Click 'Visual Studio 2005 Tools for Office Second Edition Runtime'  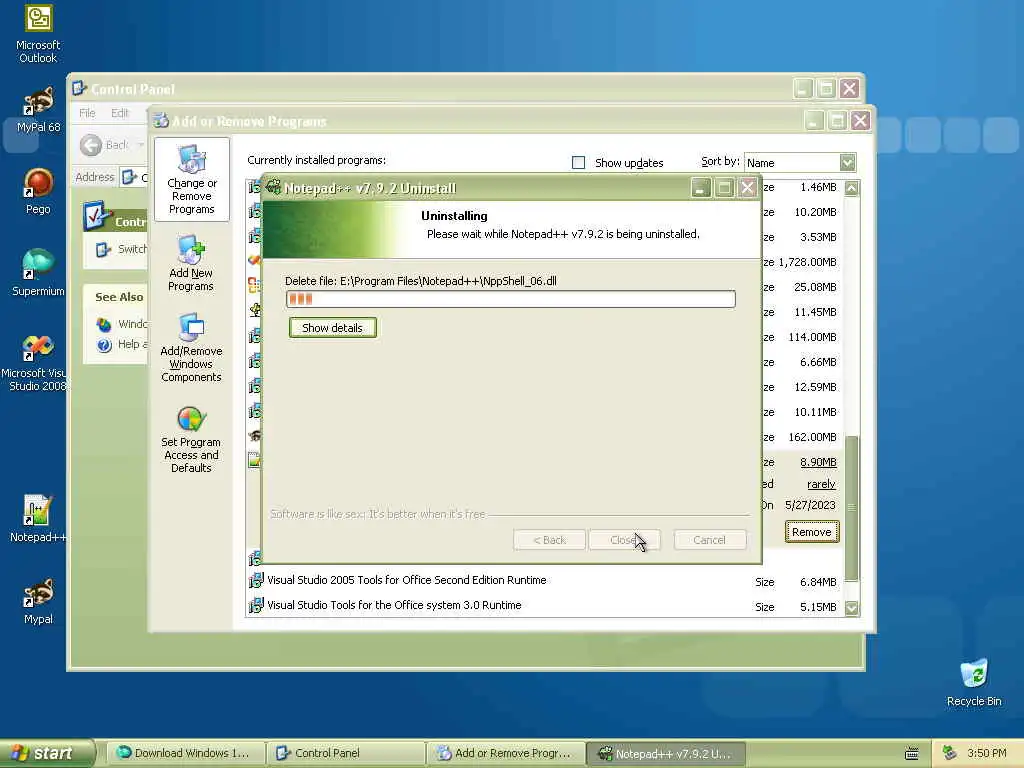tap(406, 580)
